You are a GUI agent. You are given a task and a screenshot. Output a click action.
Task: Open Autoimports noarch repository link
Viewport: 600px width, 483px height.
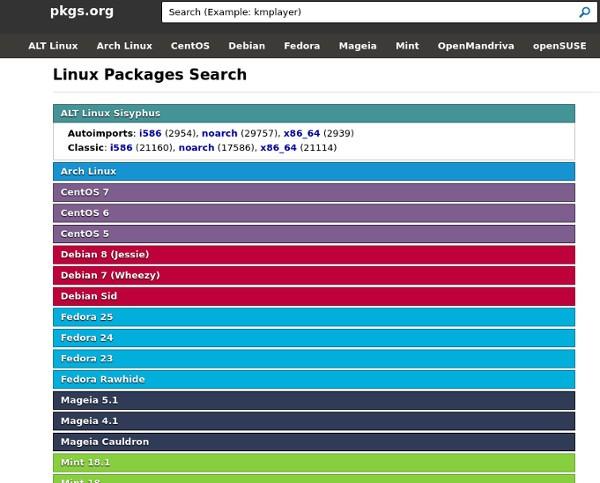(x=220, y=134)
